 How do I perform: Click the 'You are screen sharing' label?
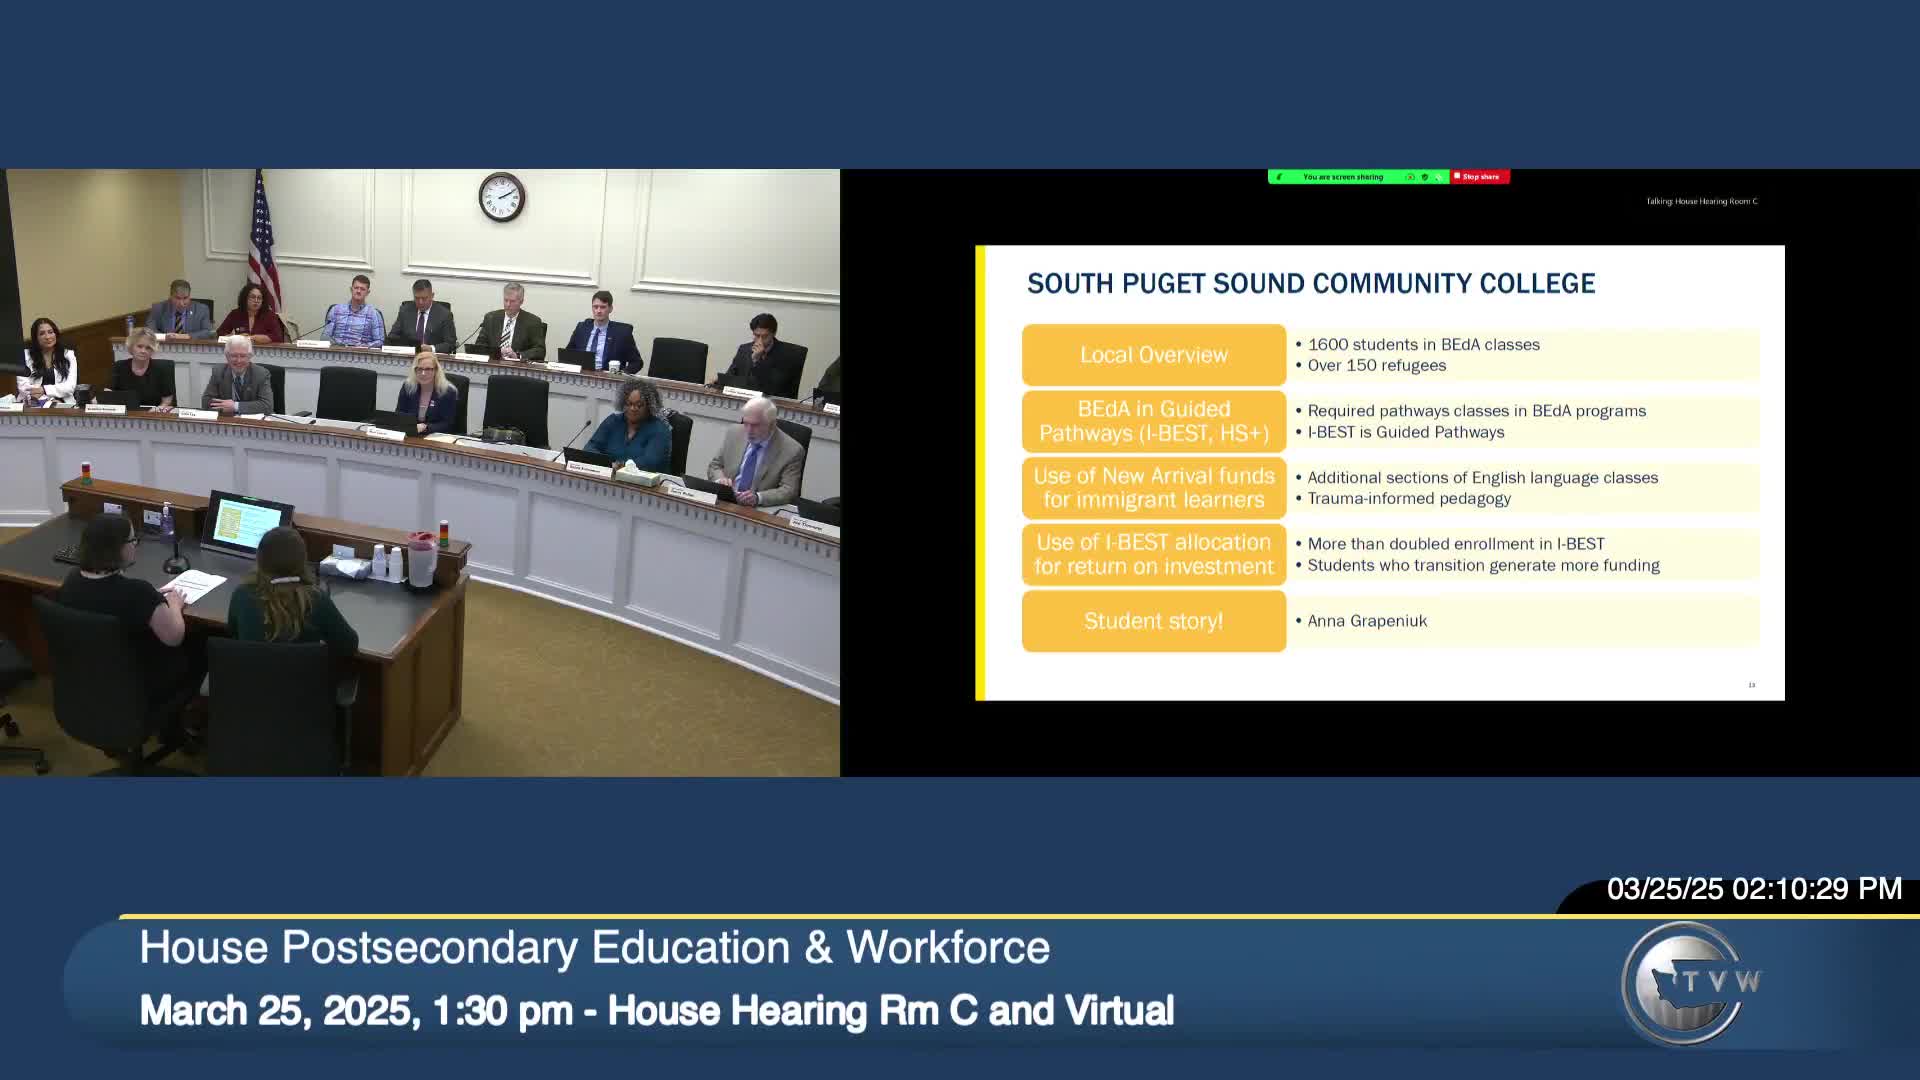tap(1343, 177)
